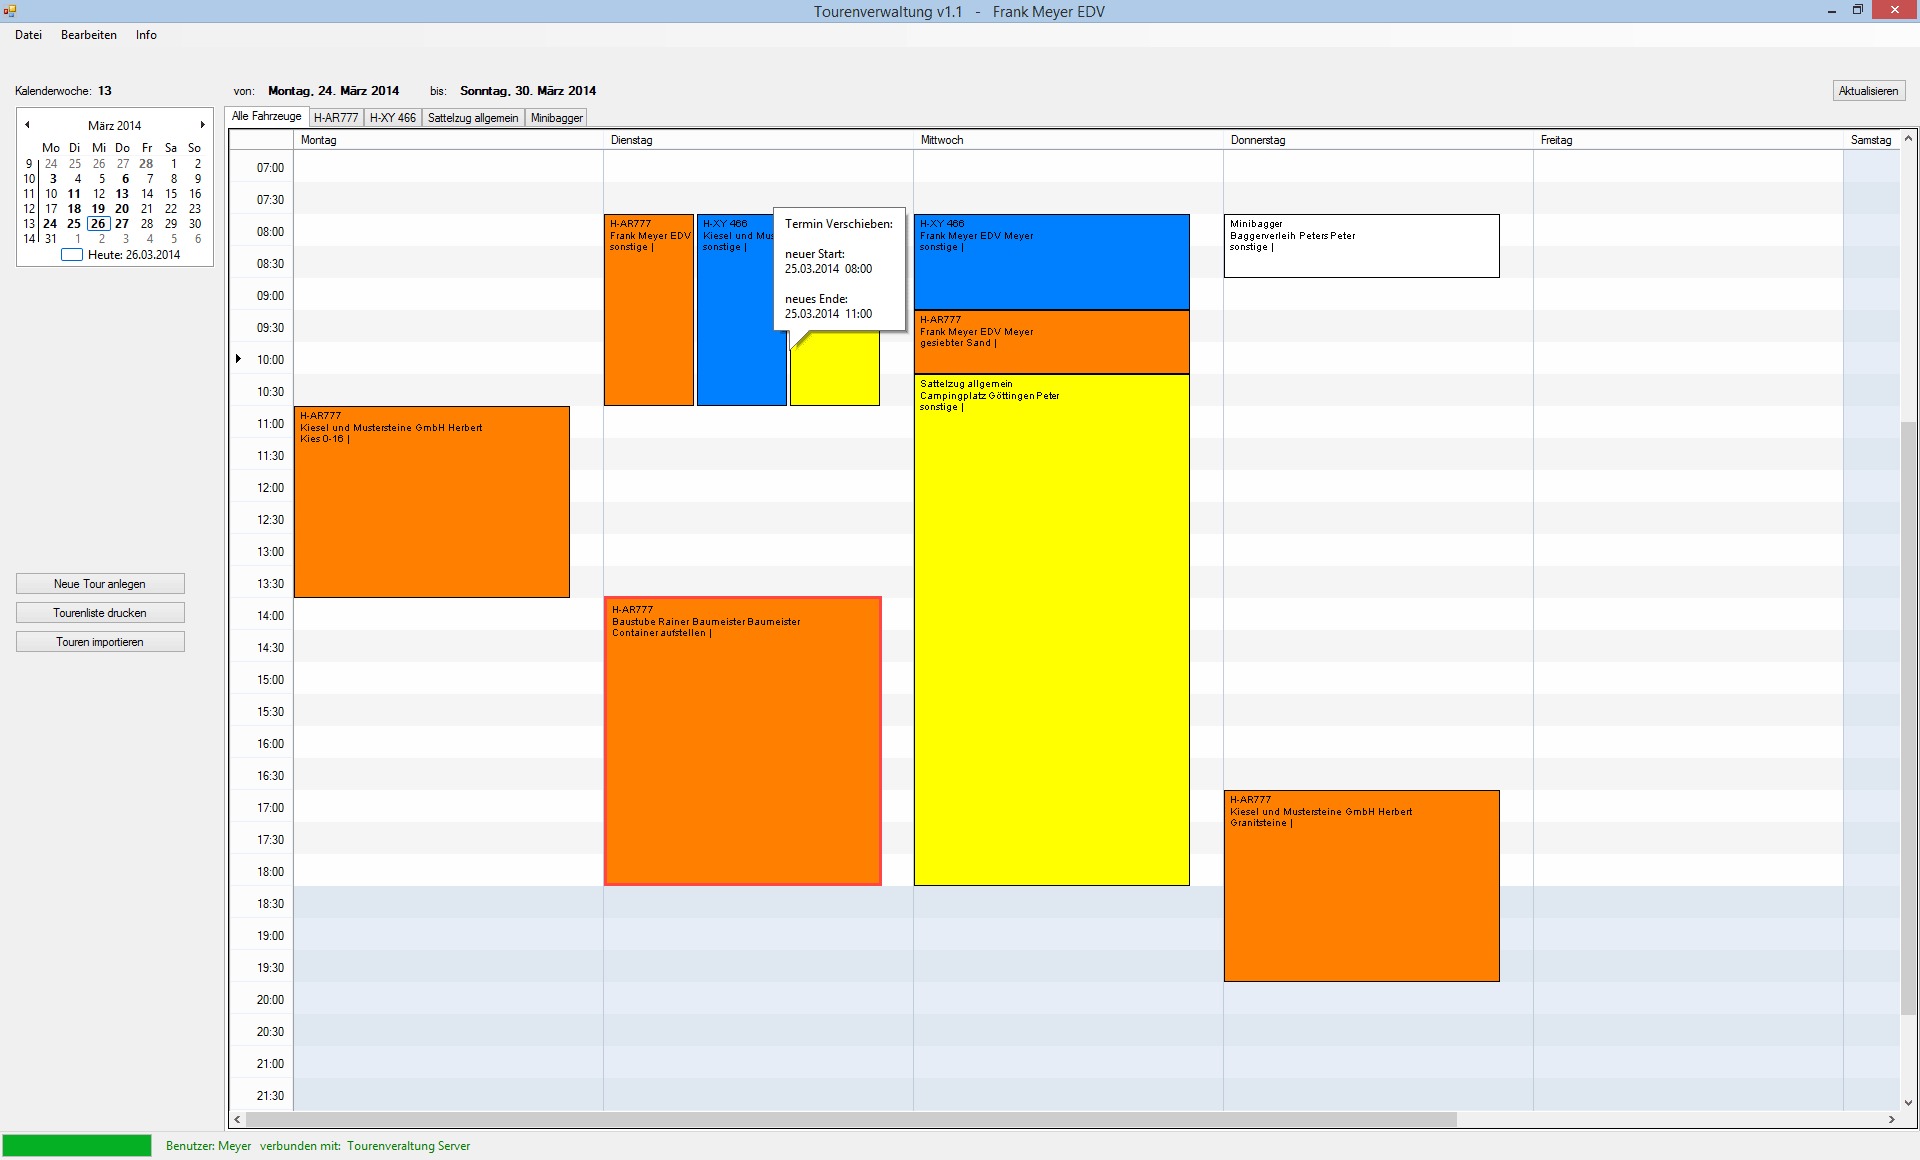Viewport: 1920px width, 1160px height.
Task: Open the Bearbeiten menu
Action: [88, 35]
